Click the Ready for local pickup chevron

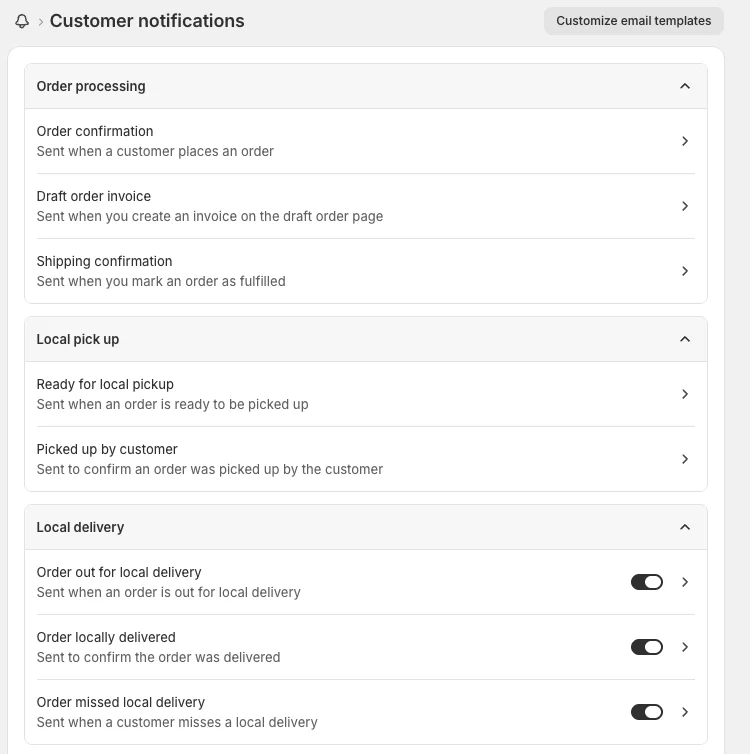(685, 394)
